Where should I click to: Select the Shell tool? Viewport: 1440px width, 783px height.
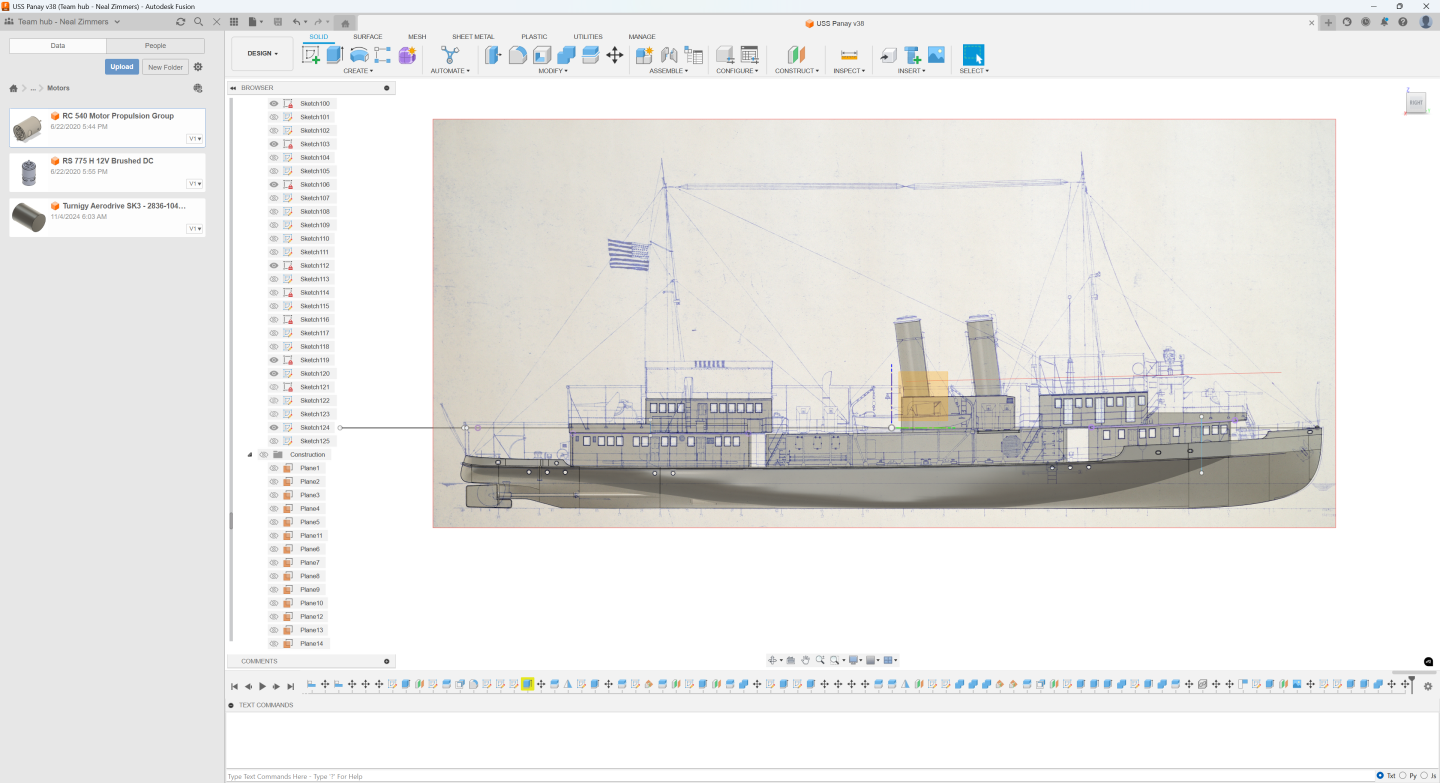(542, 55)
